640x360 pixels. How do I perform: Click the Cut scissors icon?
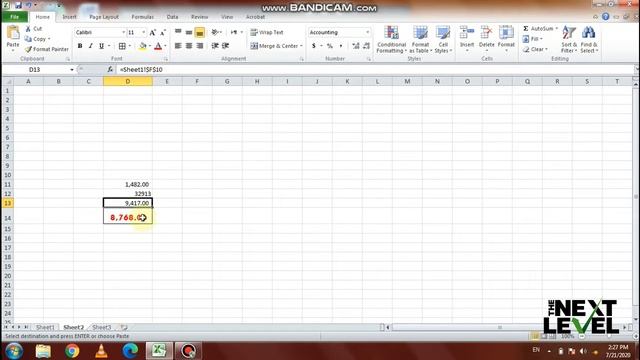[28, 29]
